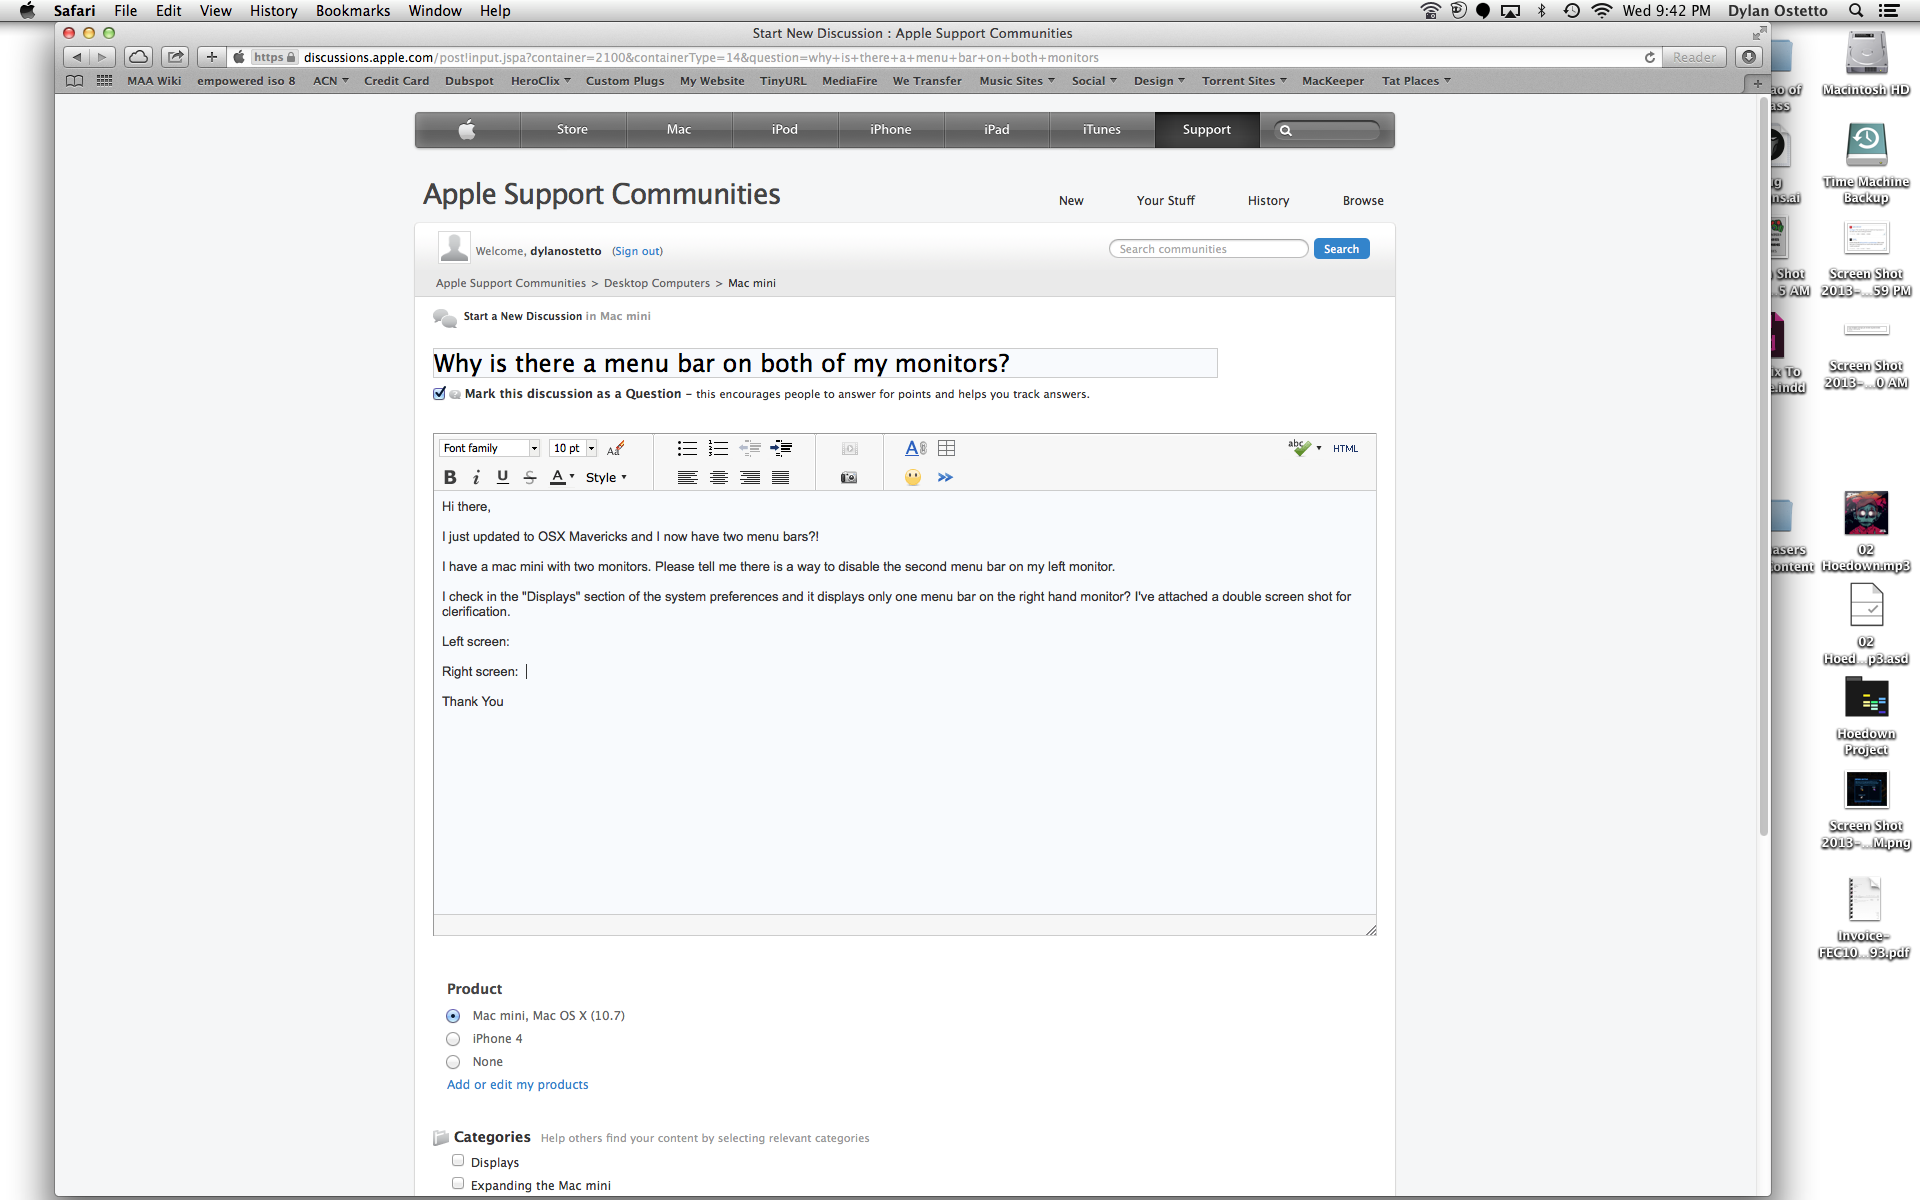Open the 10 pt font size dropdown
The height and width of the screenshot is (1200, 1920).
pos(574,448)
